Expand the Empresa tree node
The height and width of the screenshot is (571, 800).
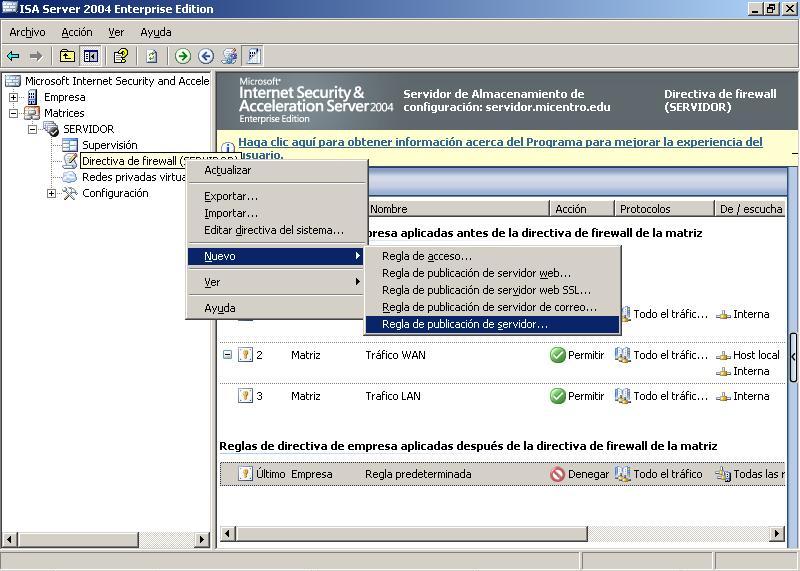tap(14, 97)
